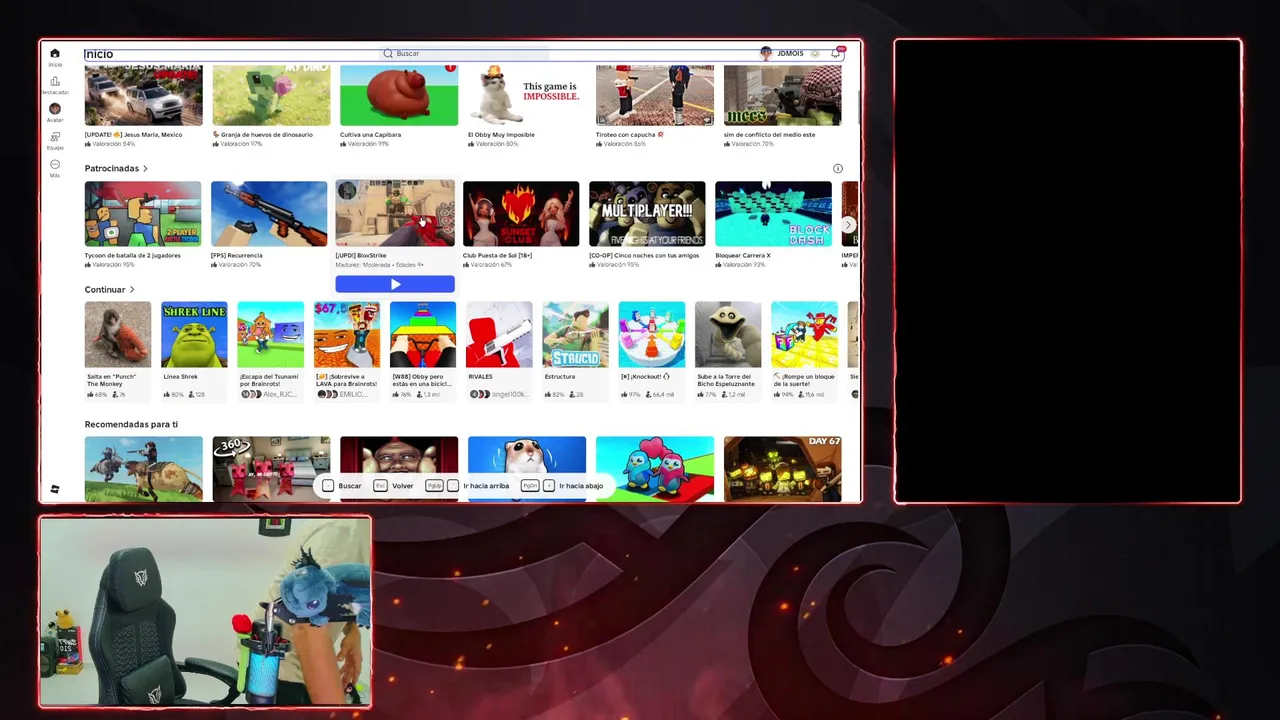Open the Granja de huevos de dinosaurio thumbnail
This screenshot has height=720, width=1280.
(x=271, y=95)
